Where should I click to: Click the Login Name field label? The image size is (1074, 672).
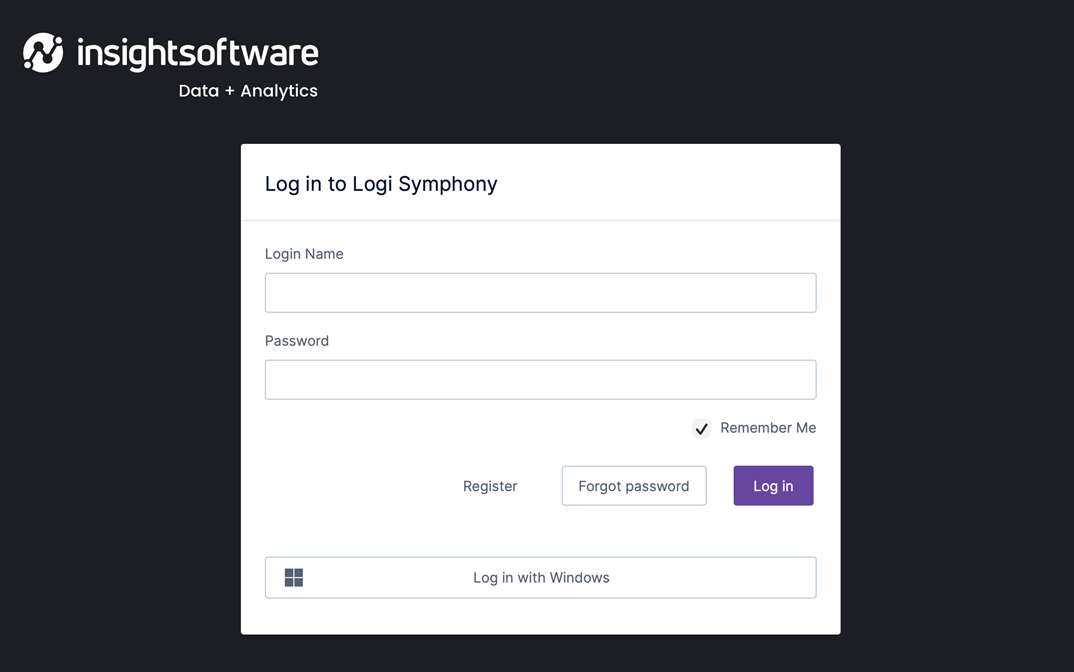(304, 254)
